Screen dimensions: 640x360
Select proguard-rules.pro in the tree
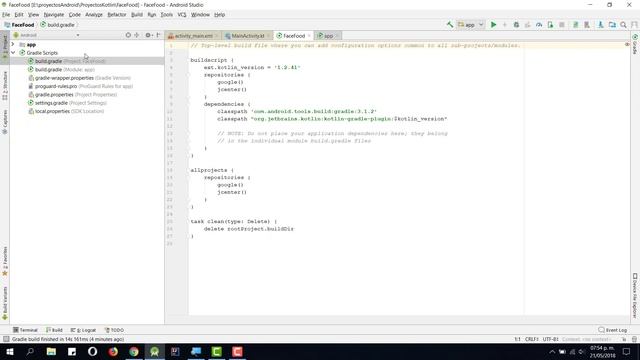(80, 86)
